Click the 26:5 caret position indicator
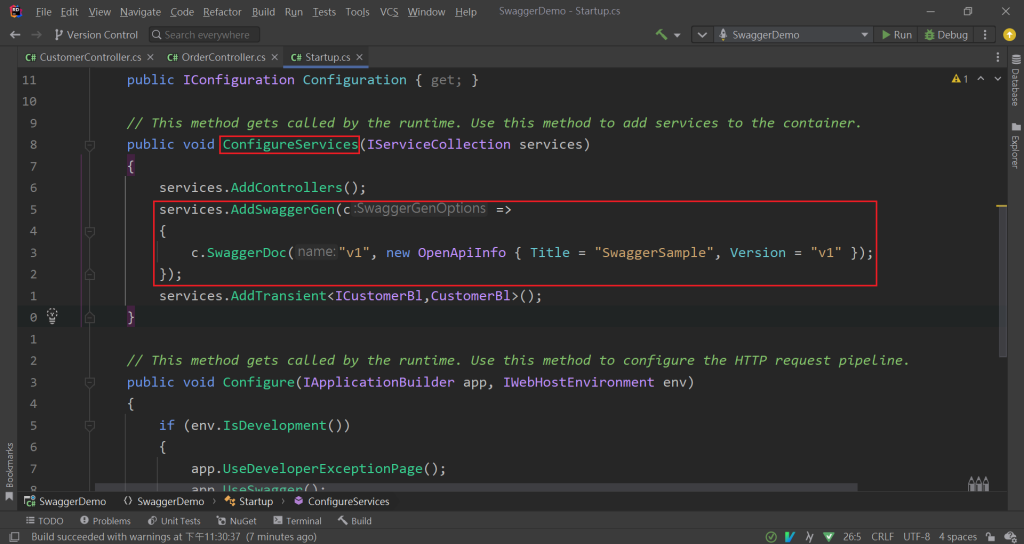1024x544 pixels. coord(852,537)
